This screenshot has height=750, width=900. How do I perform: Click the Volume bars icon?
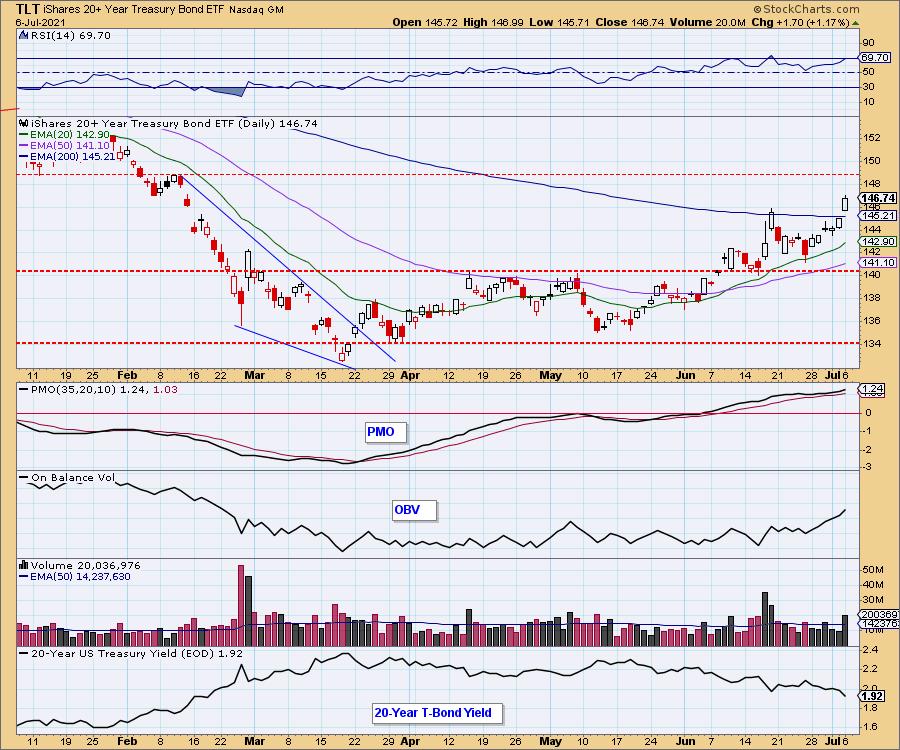pos(24,566)
